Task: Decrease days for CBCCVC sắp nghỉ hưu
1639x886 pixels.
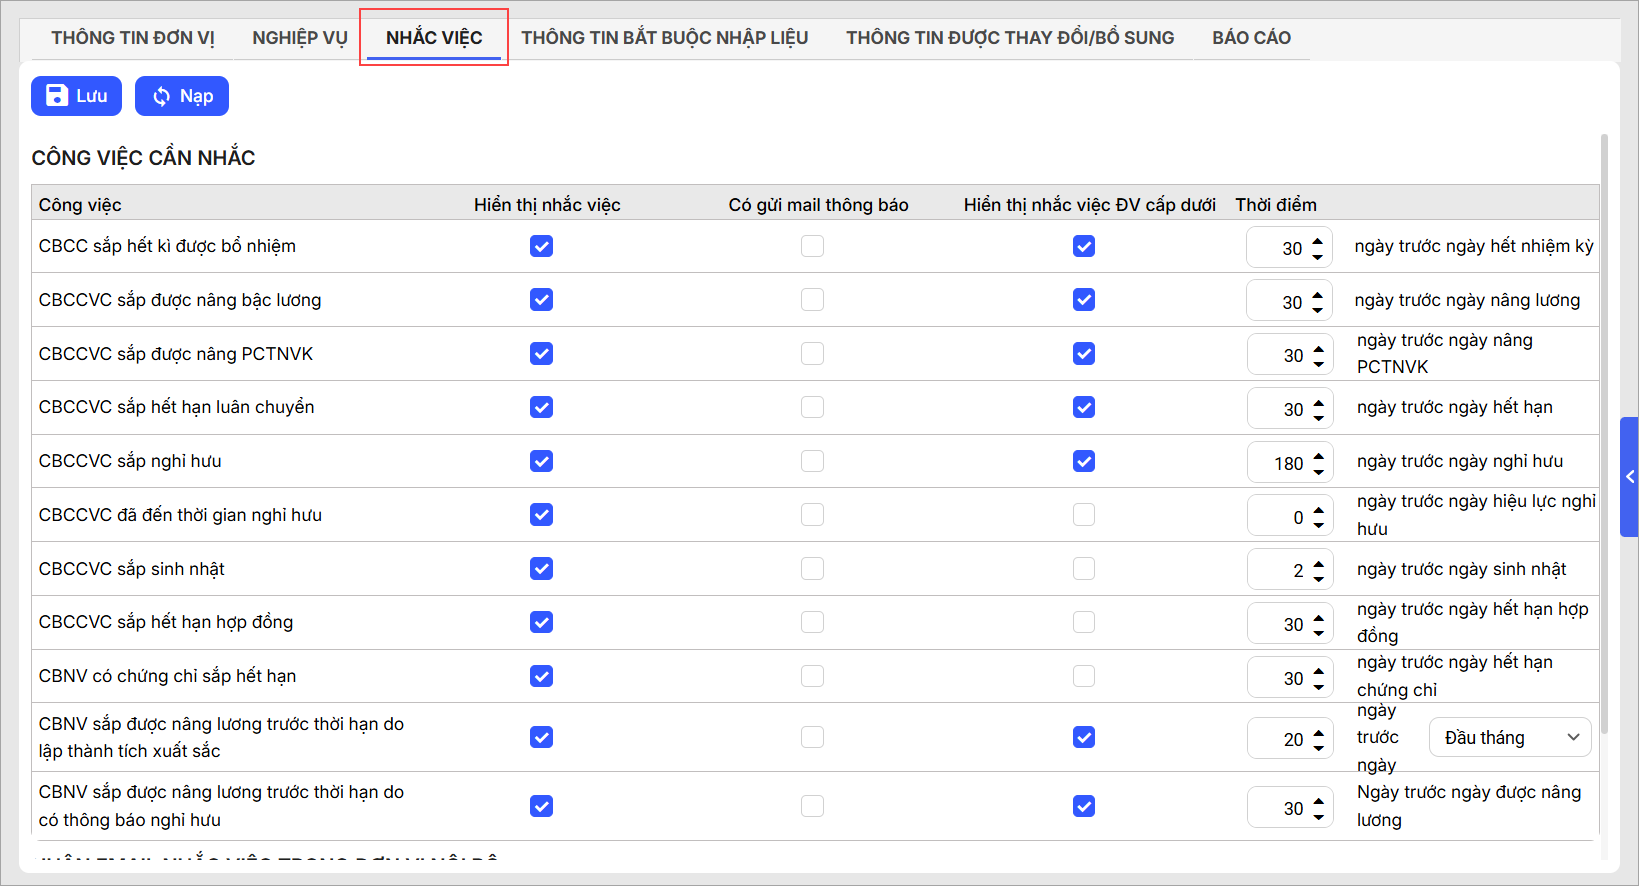Action: click(x=1319, y=471)
